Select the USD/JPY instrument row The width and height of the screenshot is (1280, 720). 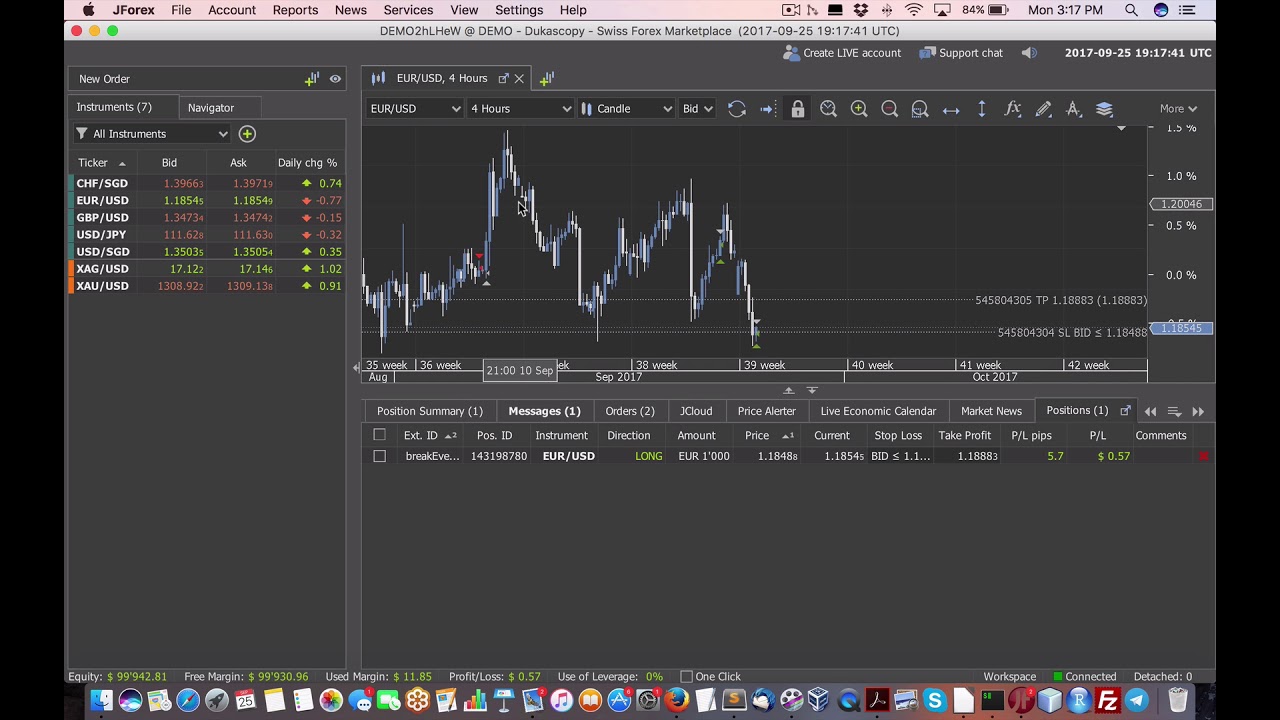click(x=207, y=235)
